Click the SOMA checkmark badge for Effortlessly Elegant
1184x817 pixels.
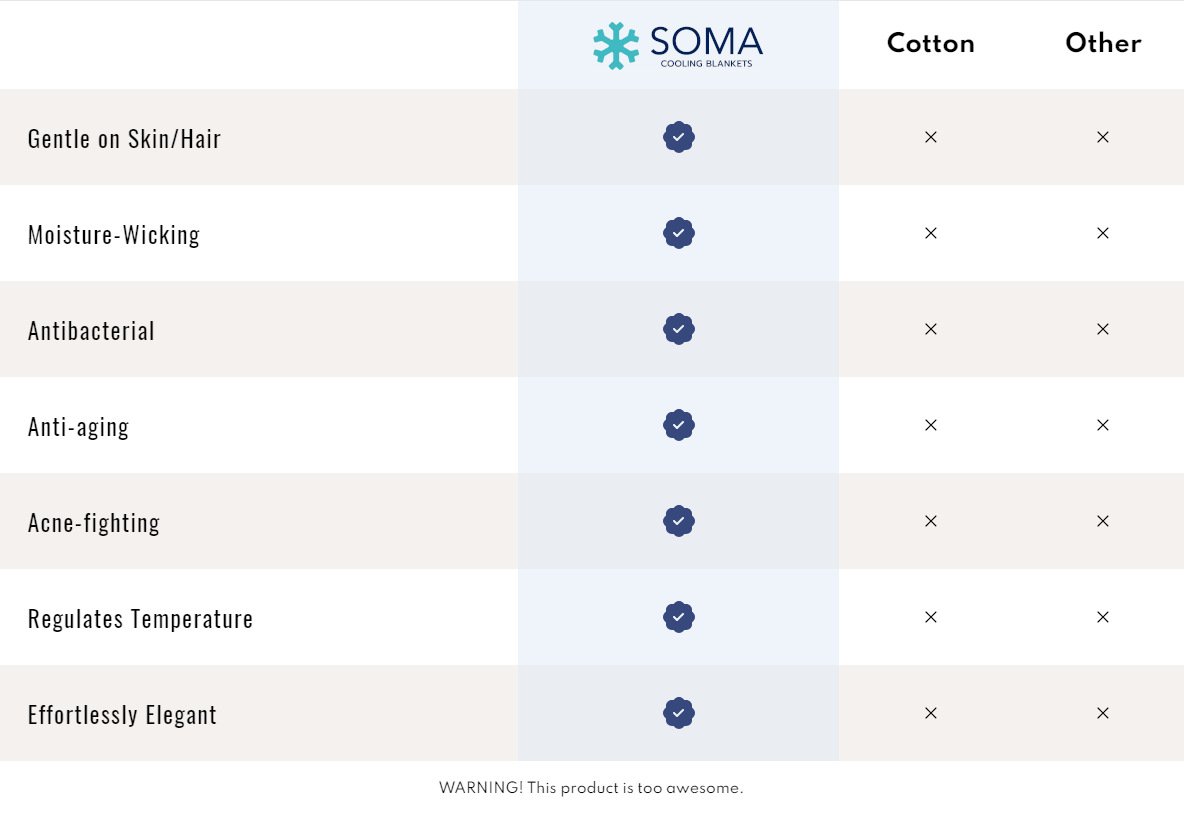click(x=679, y=713)
